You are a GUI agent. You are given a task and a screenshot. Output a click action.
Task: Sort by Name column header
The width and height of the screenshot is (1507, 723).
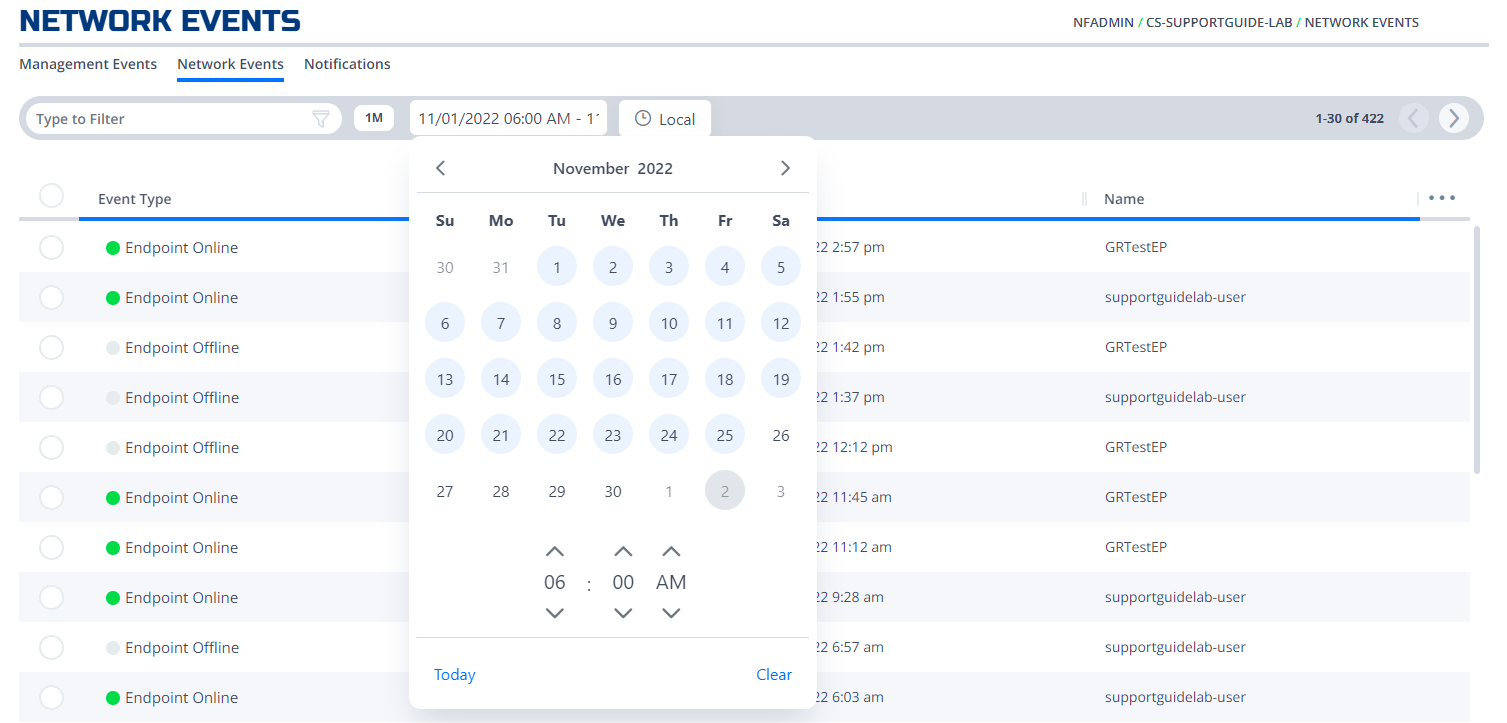point(1124,199)
